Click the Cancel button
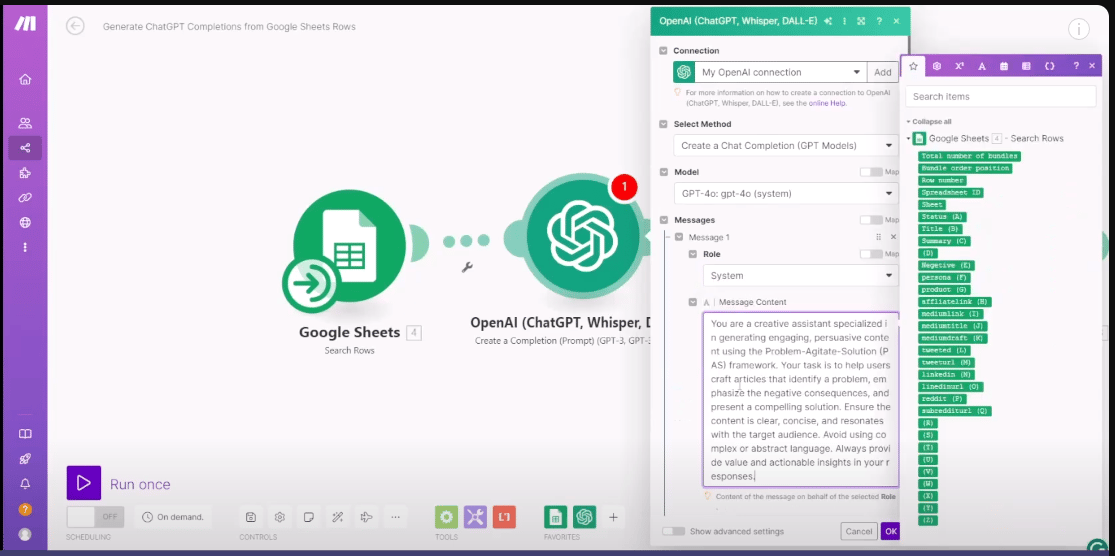This screenshot has width=1115, height=556. pos(858,531)
